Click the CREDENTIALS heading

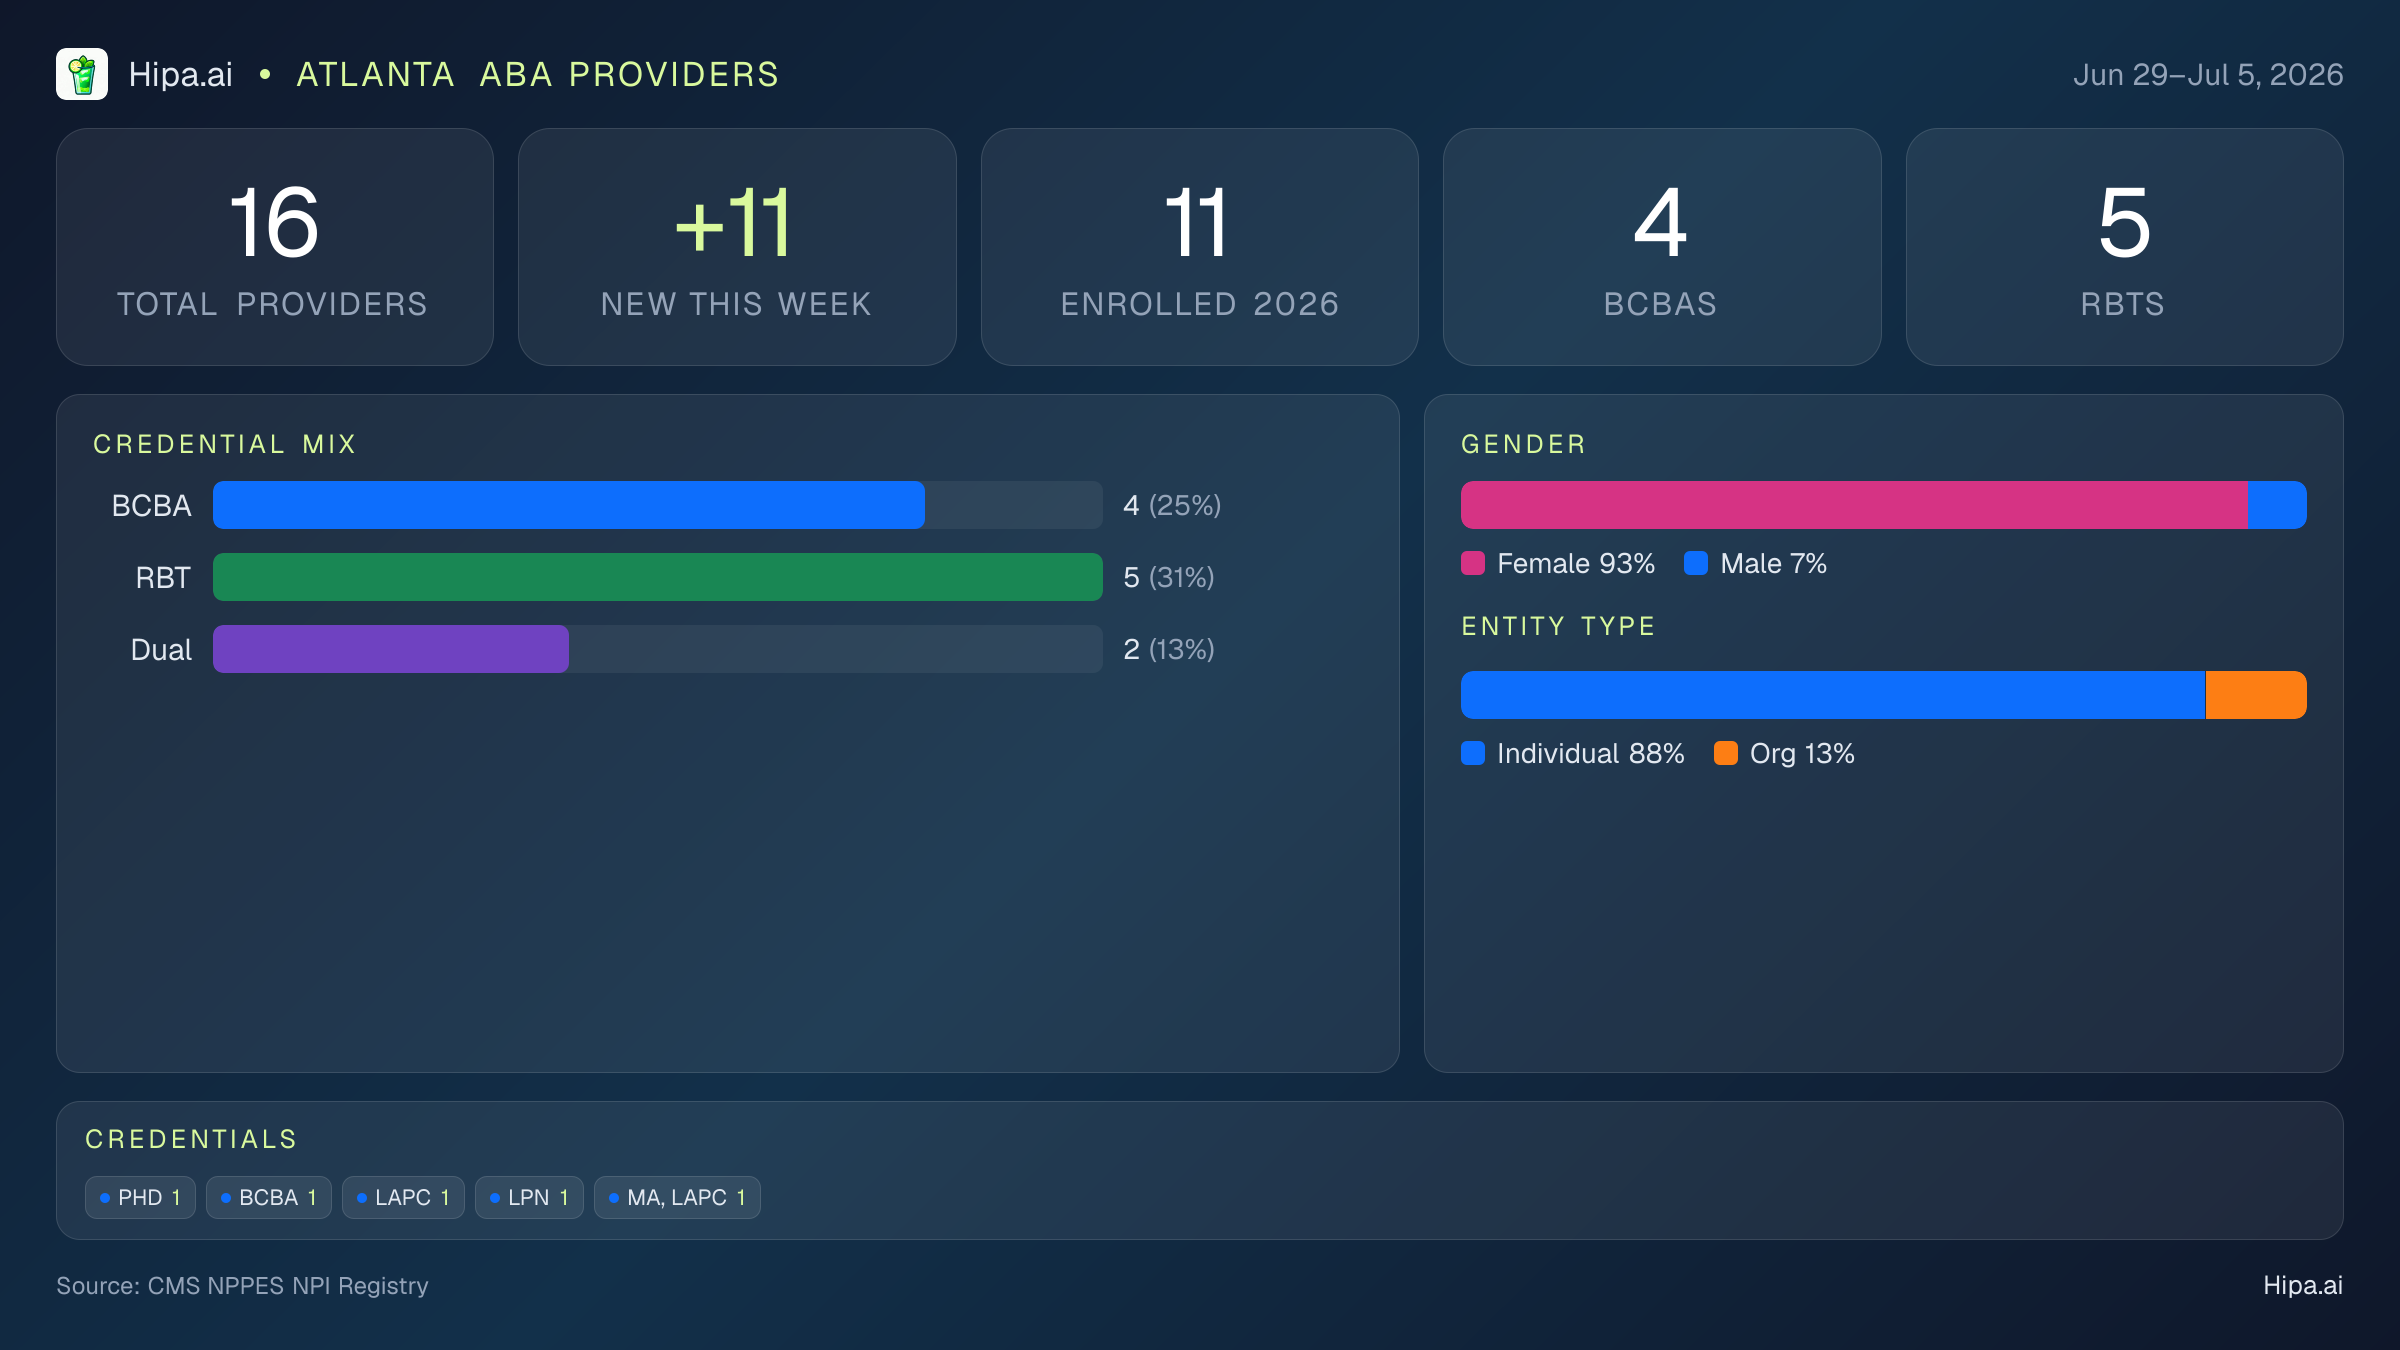[x=191, y=1139]
